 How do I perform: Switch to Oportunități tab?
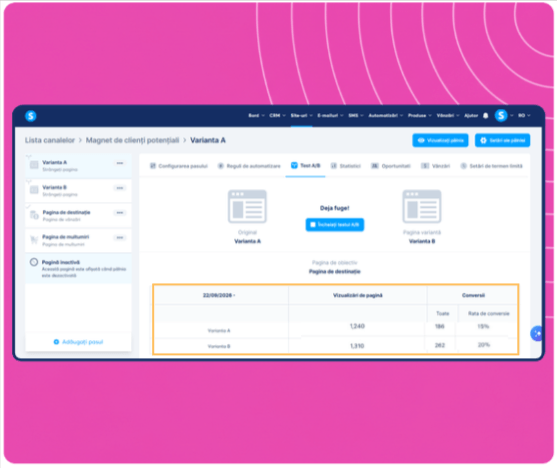[x=391, y=166]
